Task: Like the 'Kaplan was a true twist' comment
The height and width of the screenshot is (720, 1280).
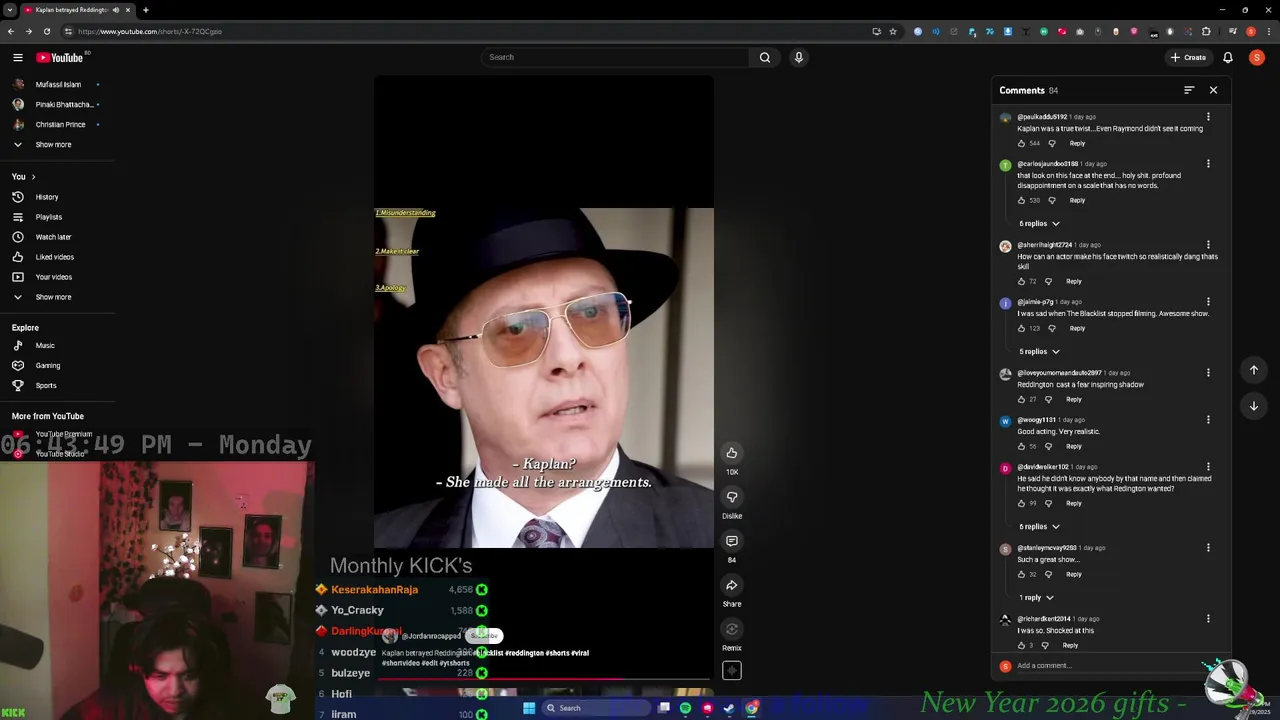Action: (x=1021, y=143)
